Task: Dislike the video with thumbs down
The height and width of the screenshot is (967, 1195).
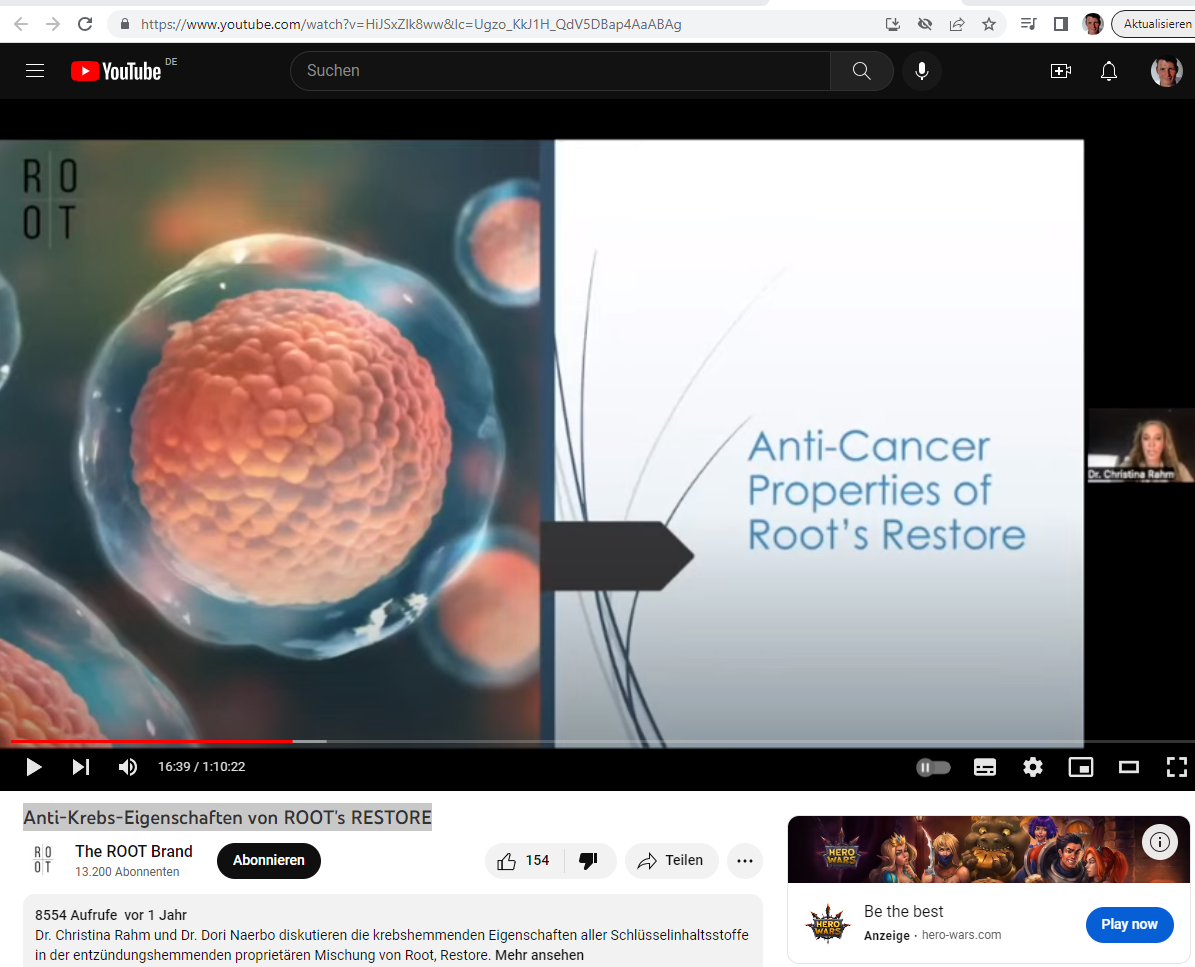Action: pos(588,860)
